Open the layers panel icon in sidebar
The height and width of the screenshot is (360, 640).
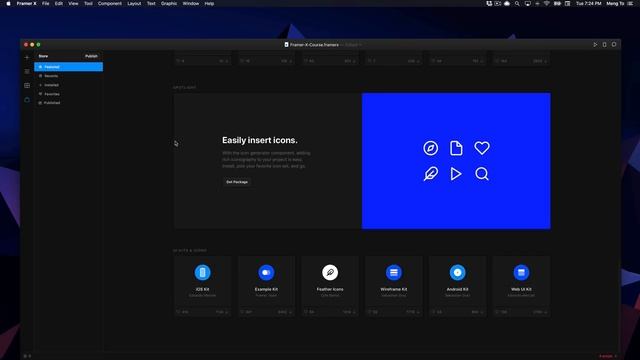(27, 71)
